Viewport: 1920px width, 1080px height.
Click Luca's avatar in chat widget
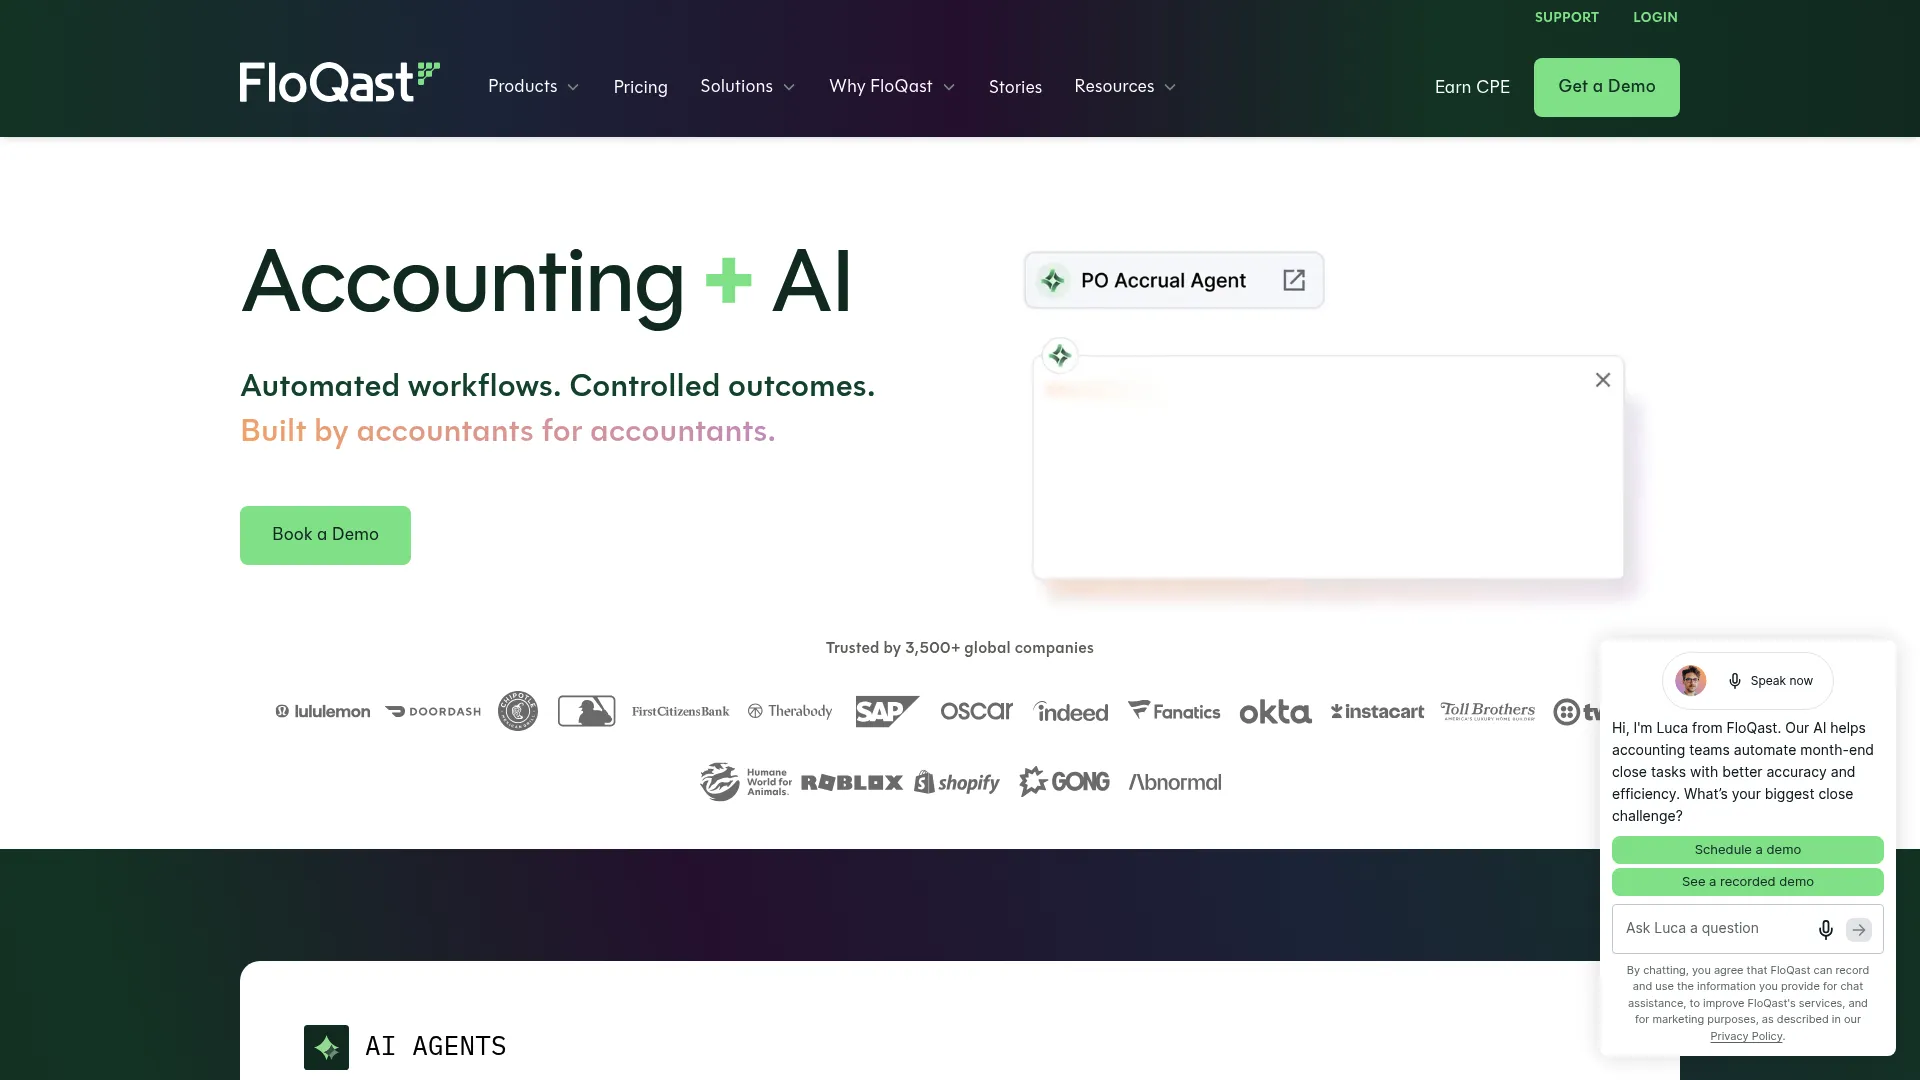click(x=1691, y=681)
